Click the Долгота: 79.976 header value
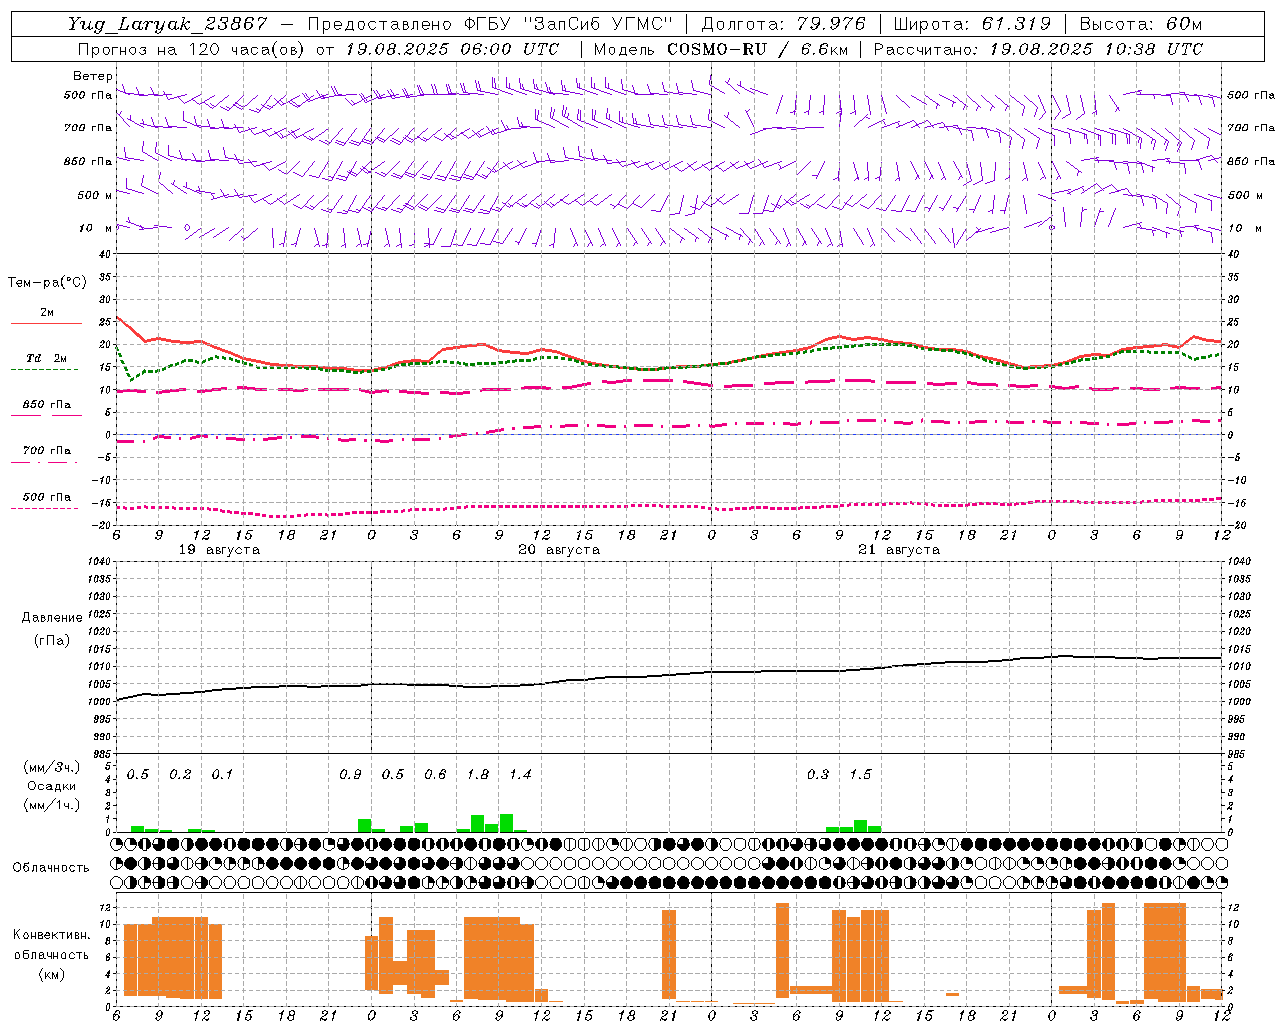 click(783, 24)
